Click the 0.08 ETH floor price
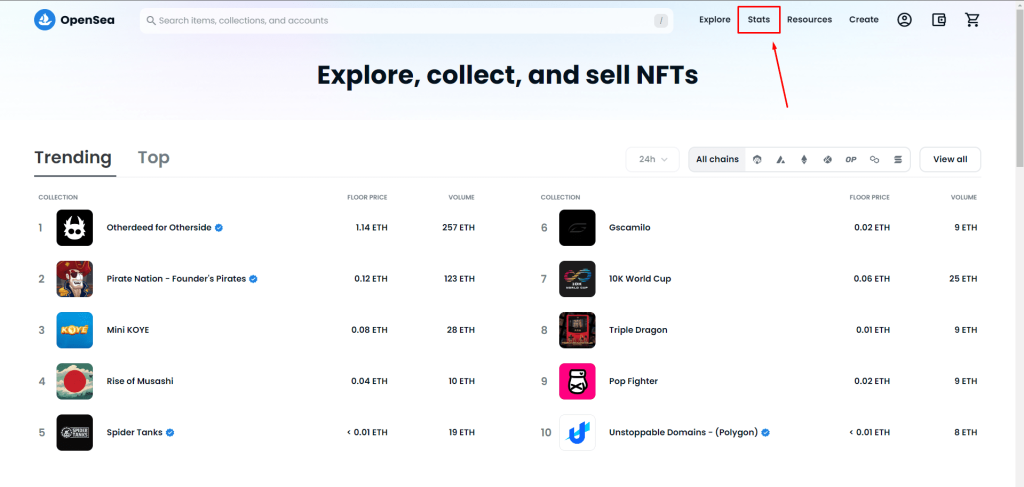This screenshot has height=487, width=1024. 370,330
